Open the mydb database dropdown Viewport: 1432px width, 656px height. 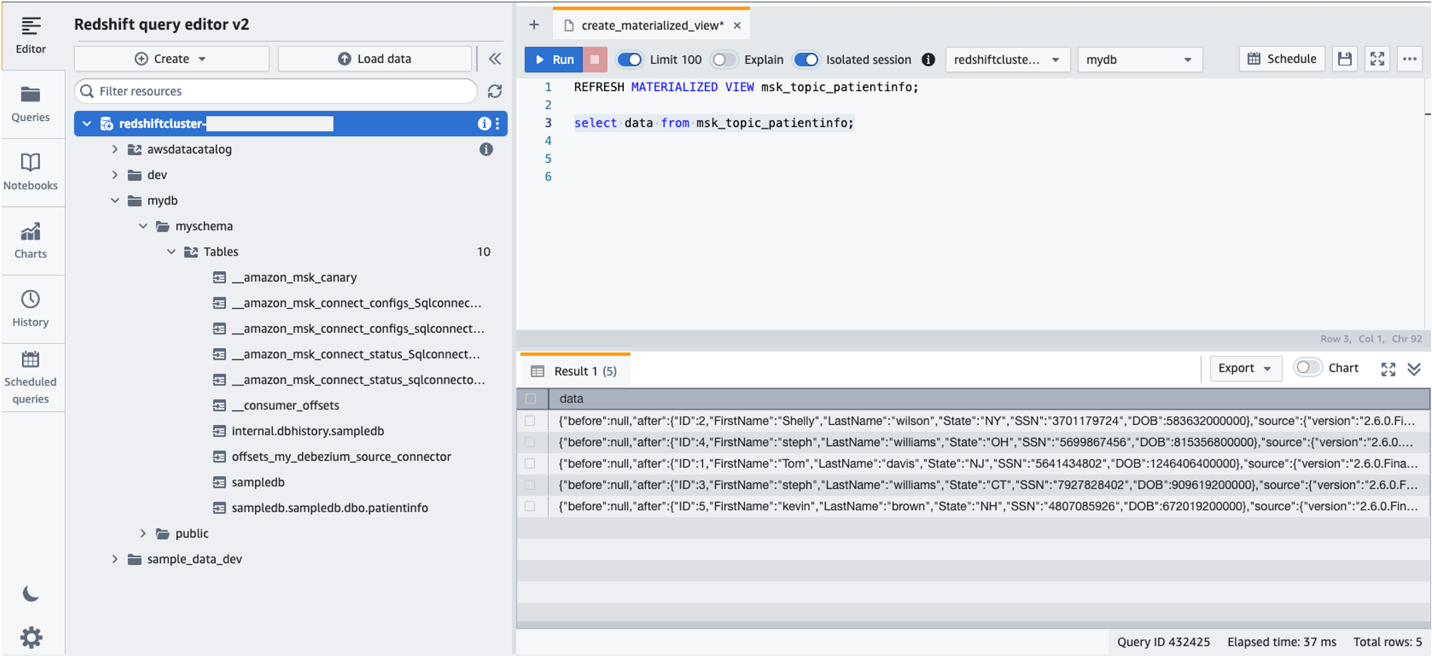click(x=1140, y=60)
